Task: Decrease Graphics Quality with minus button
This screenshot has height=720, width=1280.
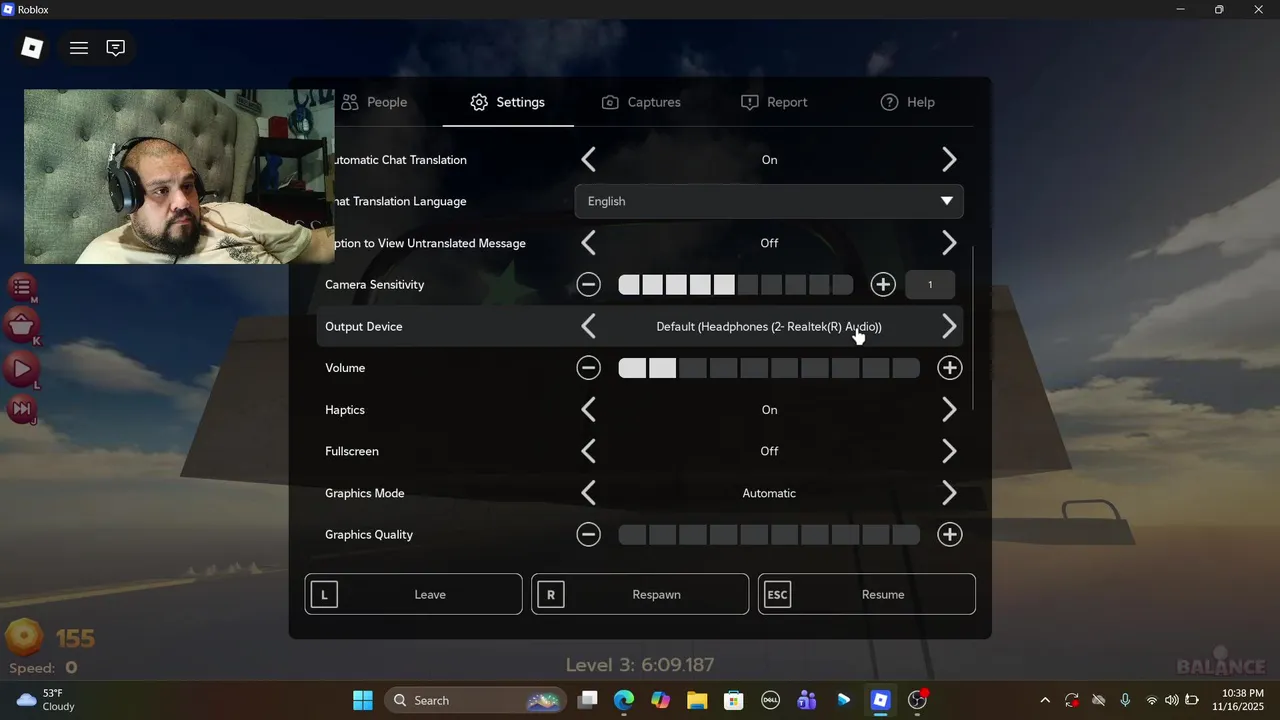Action: click(588, 535)
